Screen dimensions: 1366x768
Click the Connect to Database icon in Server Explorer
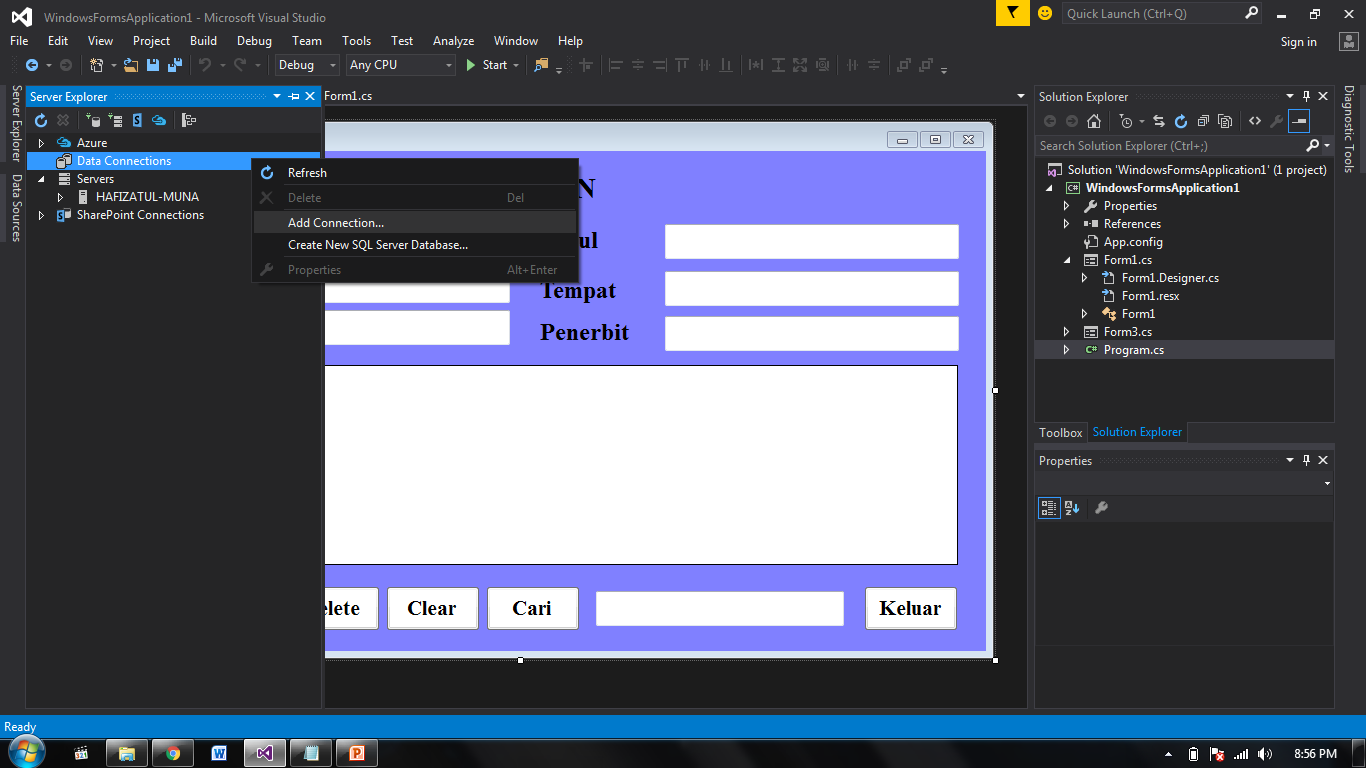(x=93, y=120)
